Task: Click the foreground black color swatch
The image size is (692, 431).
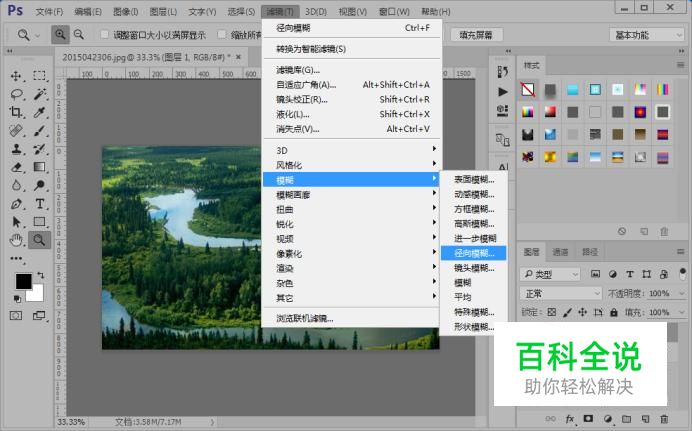Action: (x=23, y=281)
